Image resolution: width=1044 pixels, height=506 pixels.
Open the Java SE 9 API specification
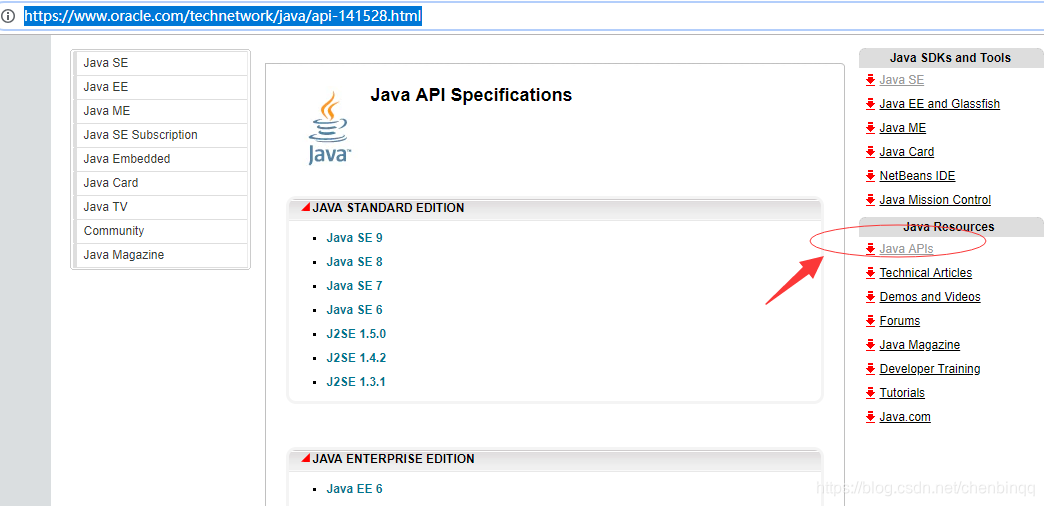coord(354,238)
